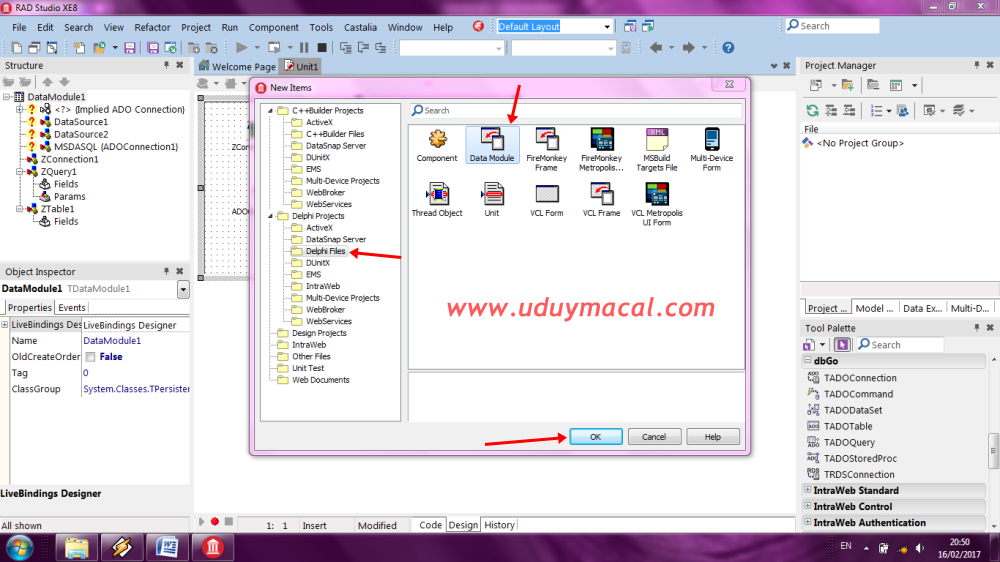Confirm with the OK button
This screenshot has width=1000, height=562.
click(x=596, y=437)
